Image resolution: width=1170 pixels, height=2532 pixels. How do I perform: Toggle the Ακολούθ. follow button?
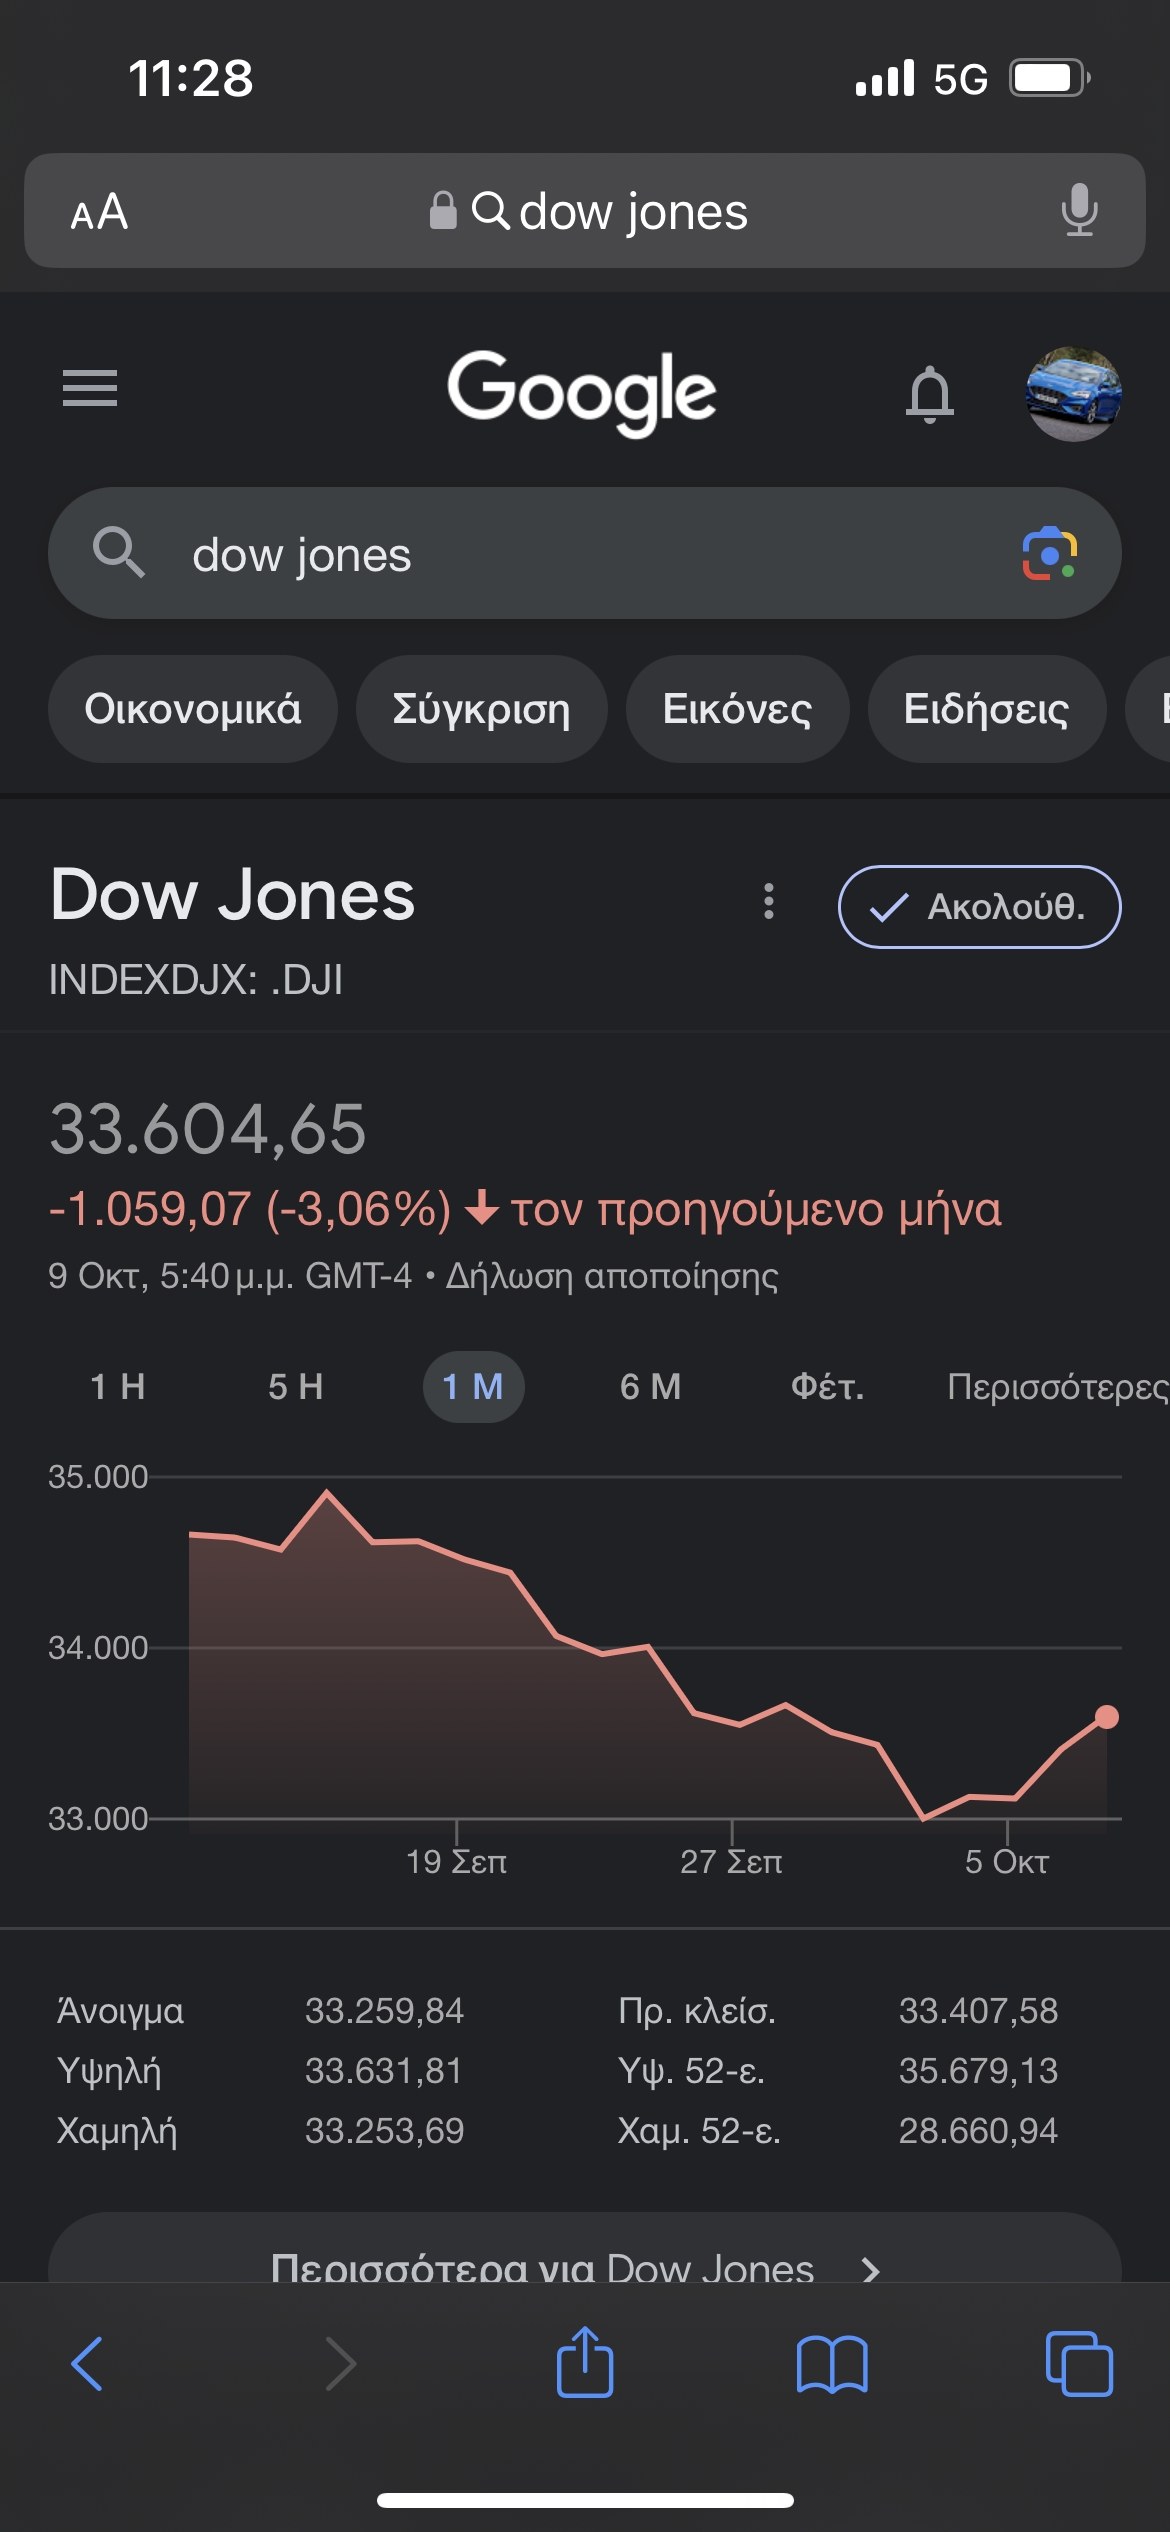pos(979,906)
